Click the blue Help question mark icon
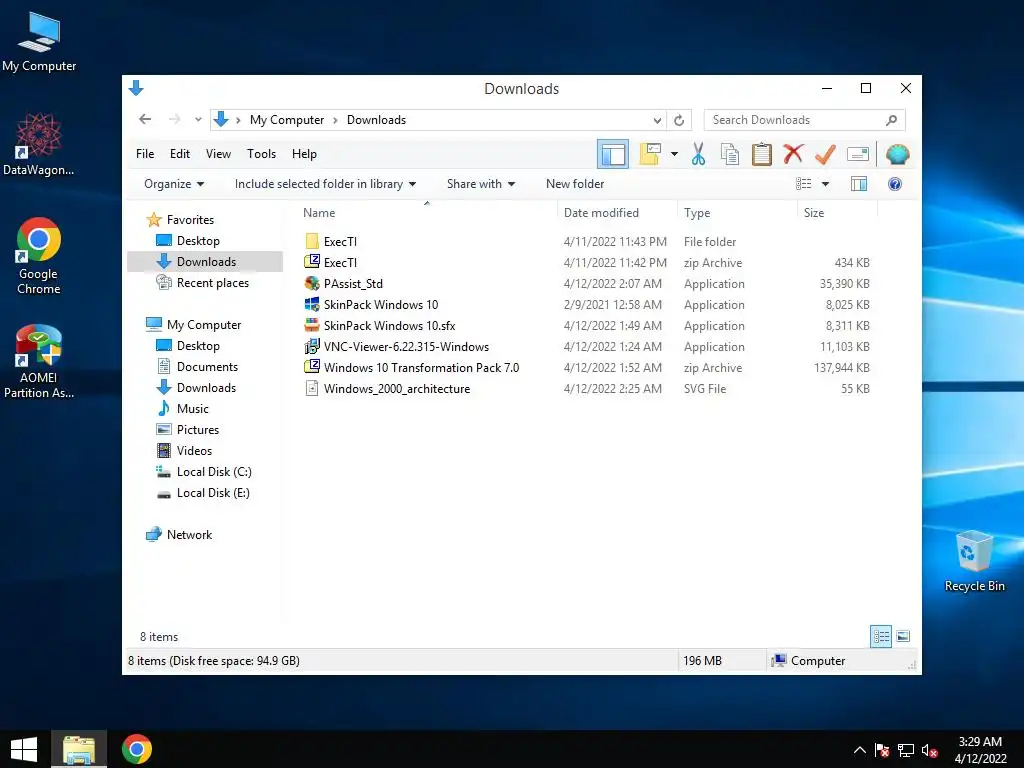Image resolution: width=1024 pixels, height=768 pixels. (x=895, y=184)
